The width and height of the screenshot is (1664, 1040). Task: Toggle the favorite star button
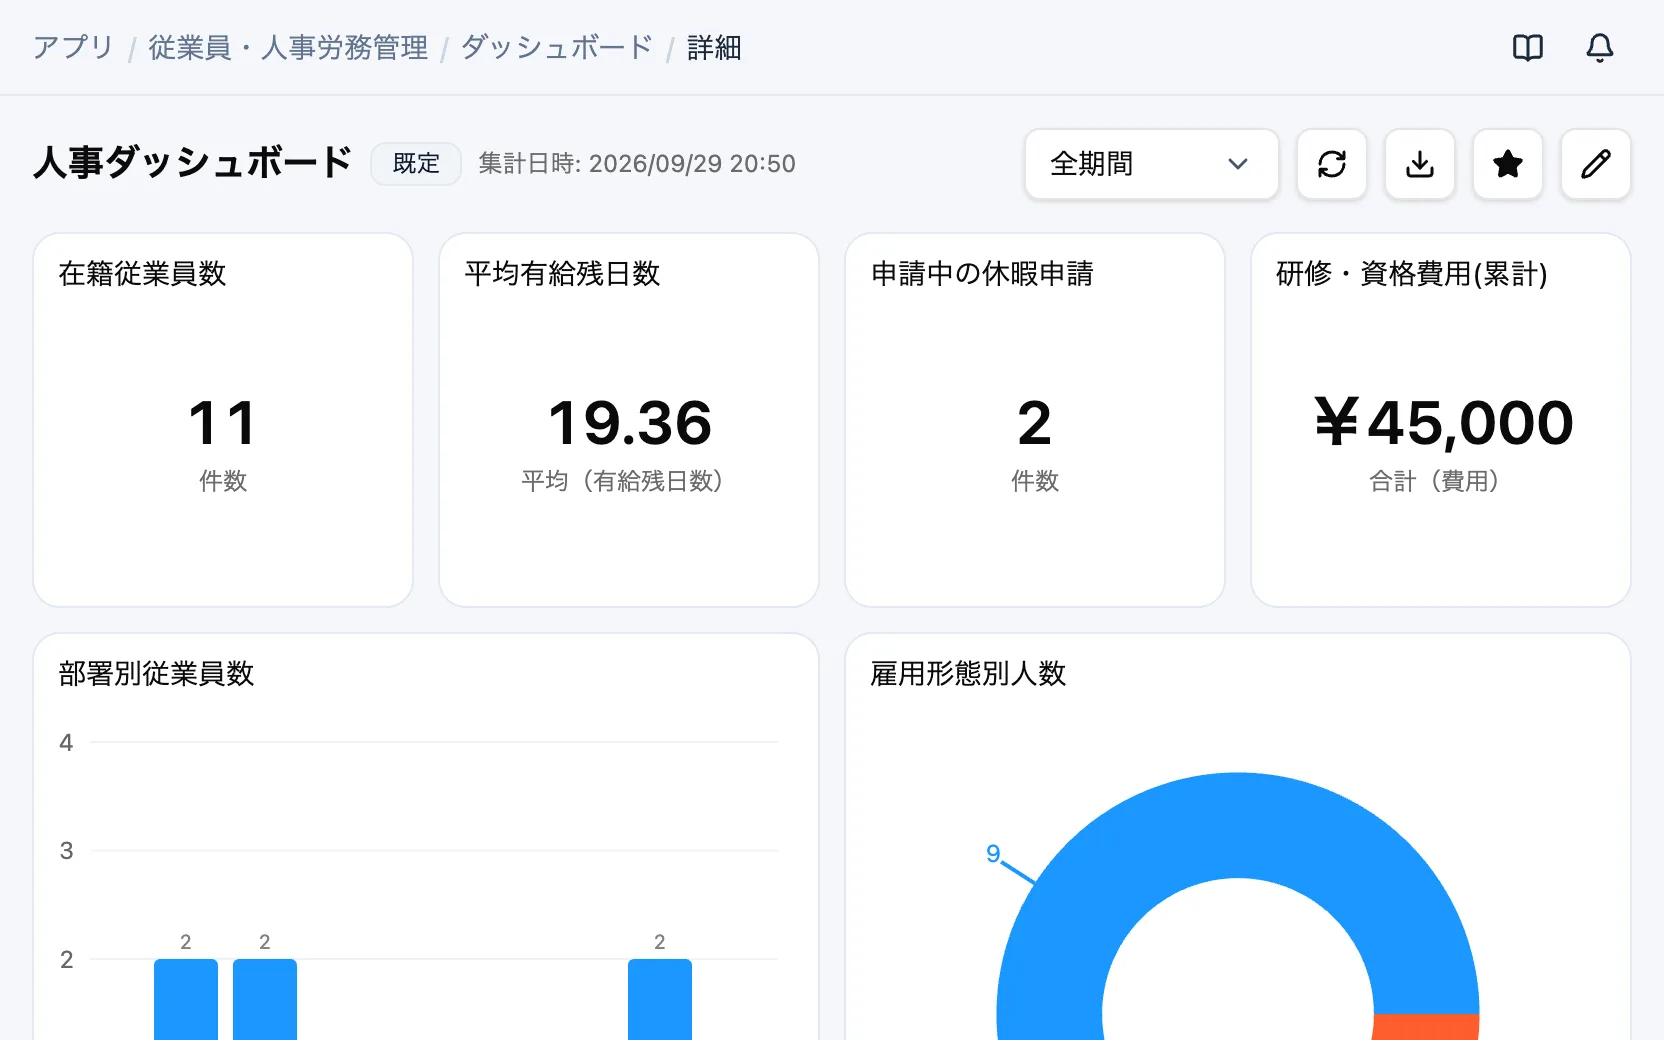coord(1508,164)
